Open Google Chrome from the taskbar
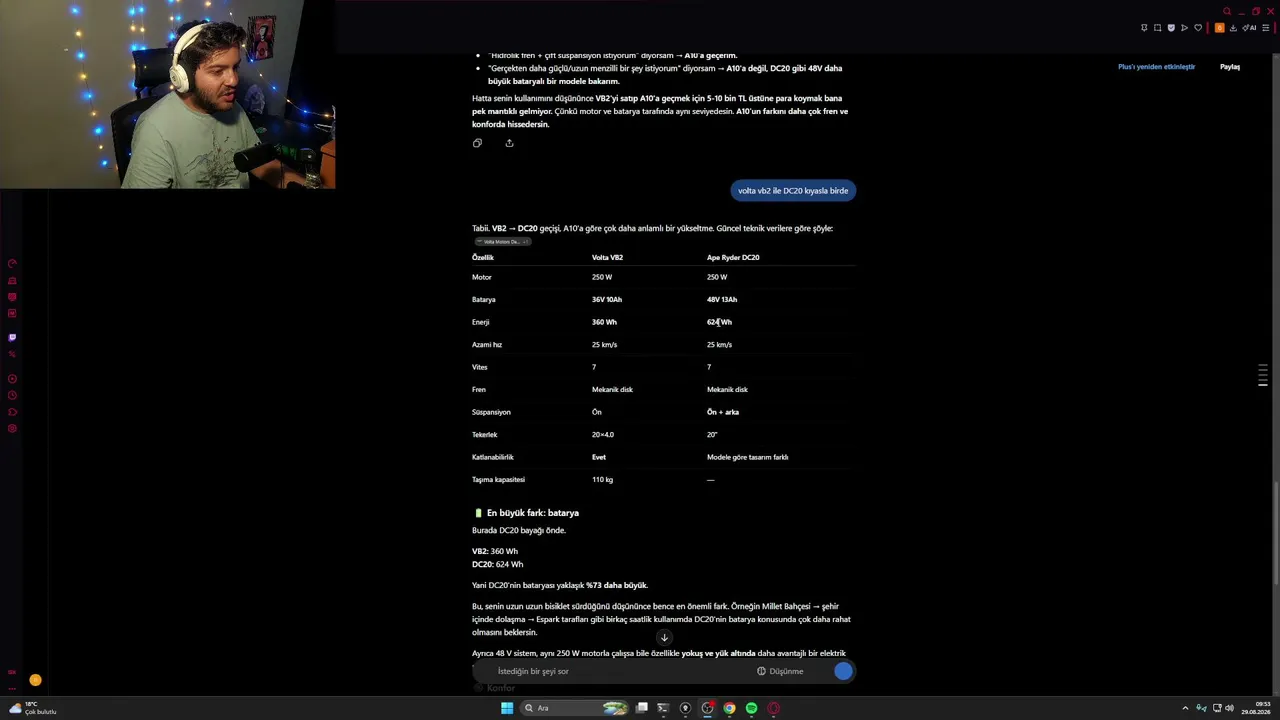The width and height of the screenshot is (1280, 720). point(729,708)
